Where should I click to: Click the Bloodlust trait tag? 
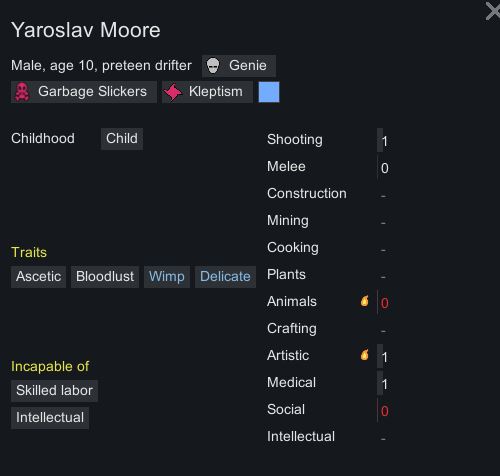coord(105,277)
